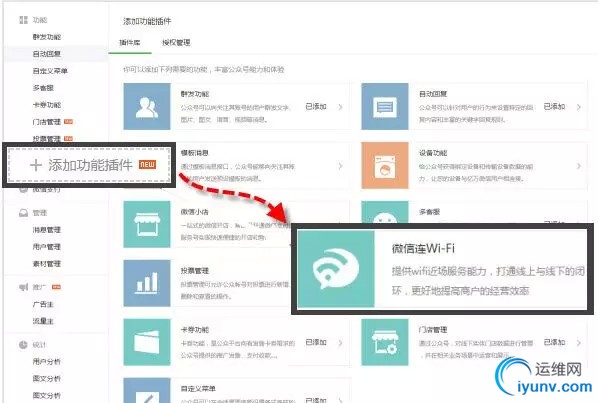Click the NEW badge next to sidebar 门店管理
598x403 pixels.
coord(68,122)
